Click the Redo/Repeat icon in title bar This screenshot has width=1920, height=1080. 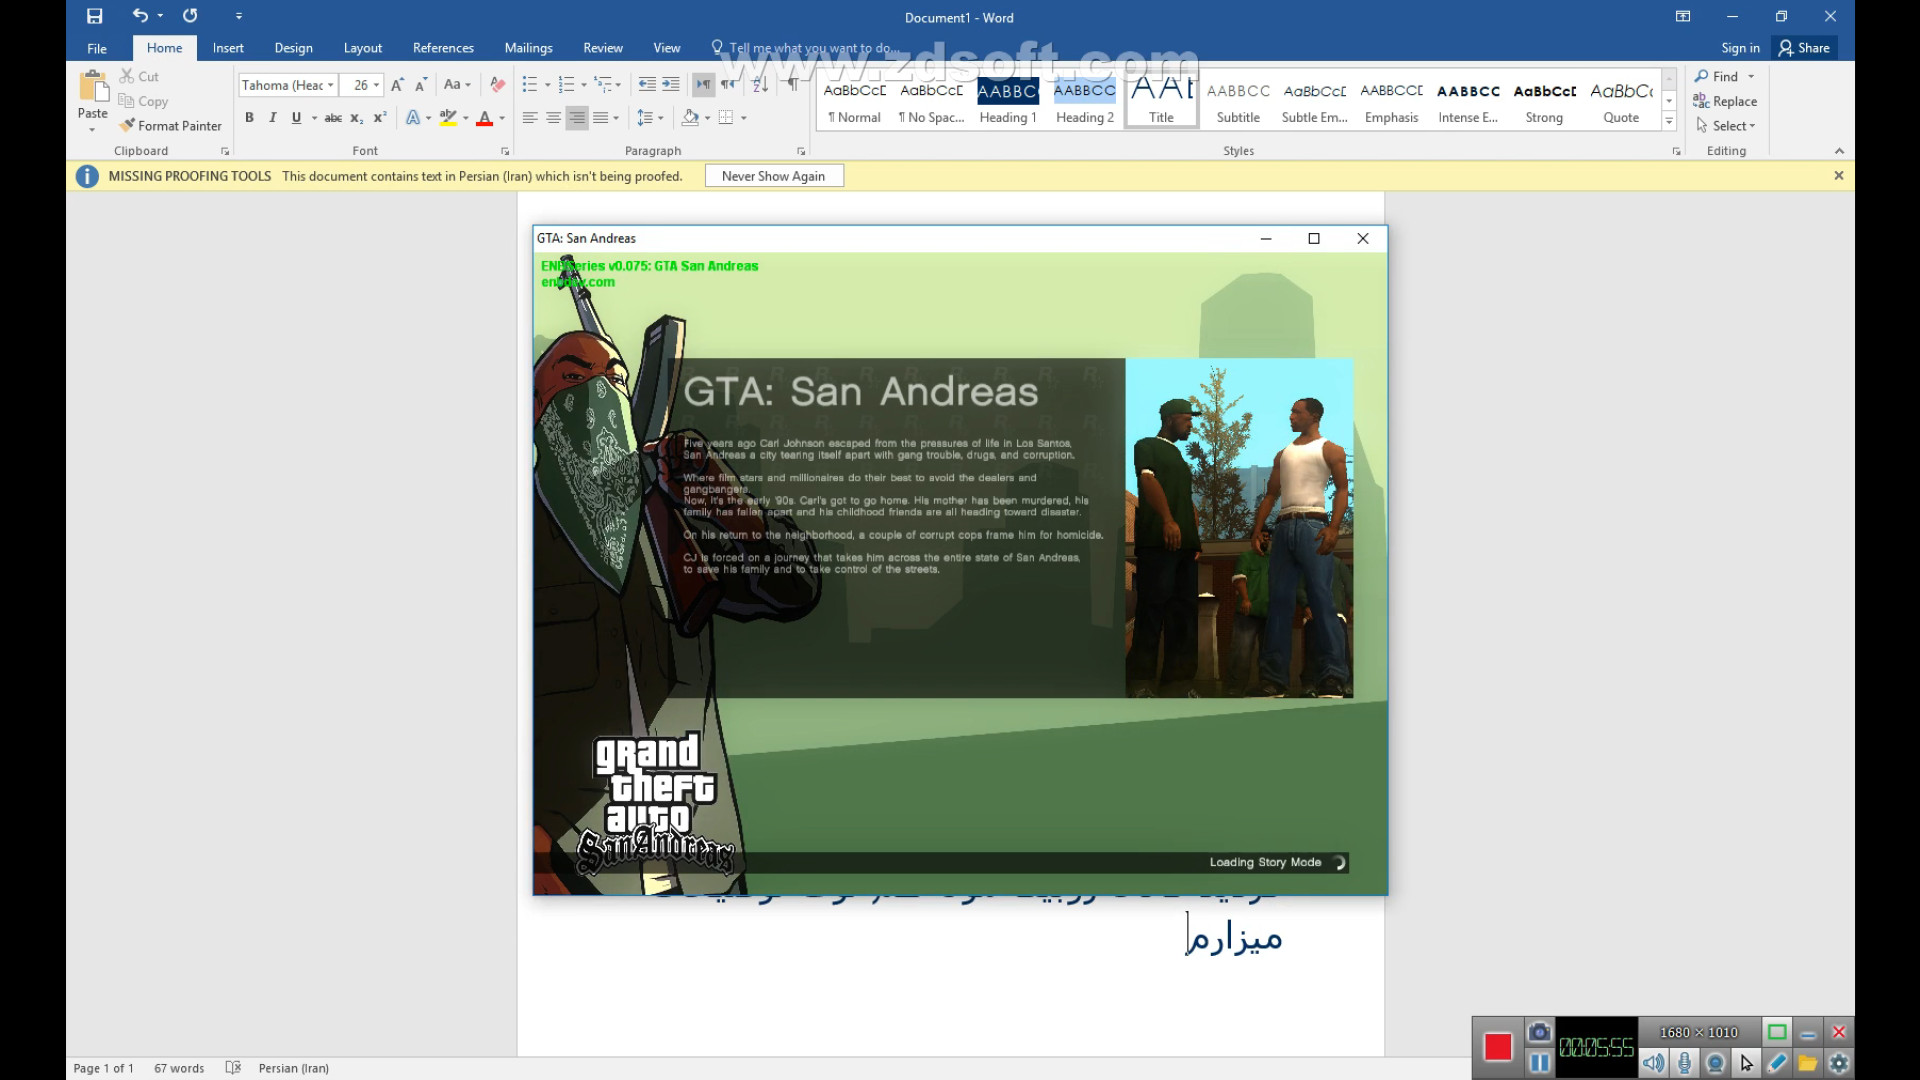click(x=190, y=16)
